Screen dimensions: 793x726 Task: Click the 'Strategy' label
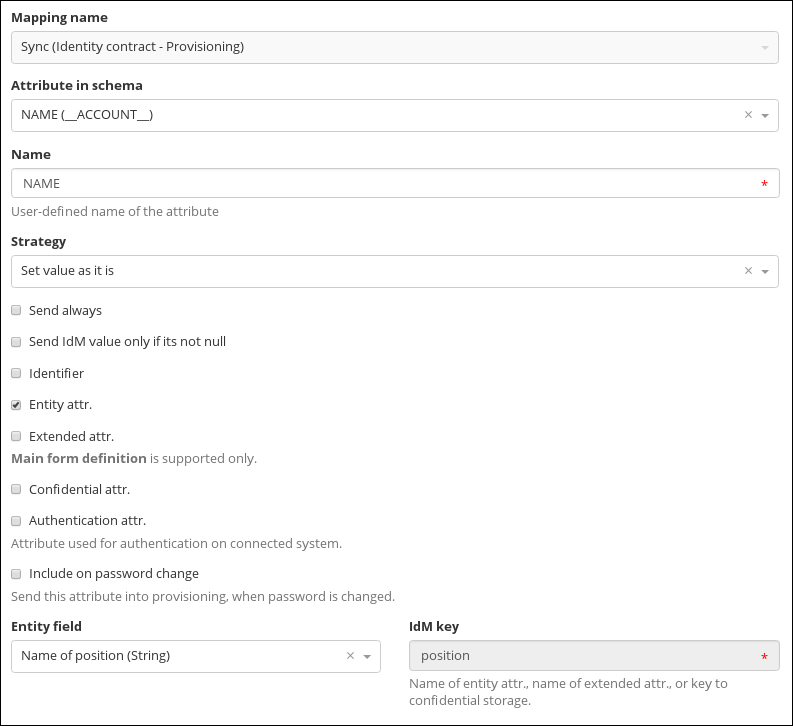coord(38,242)
